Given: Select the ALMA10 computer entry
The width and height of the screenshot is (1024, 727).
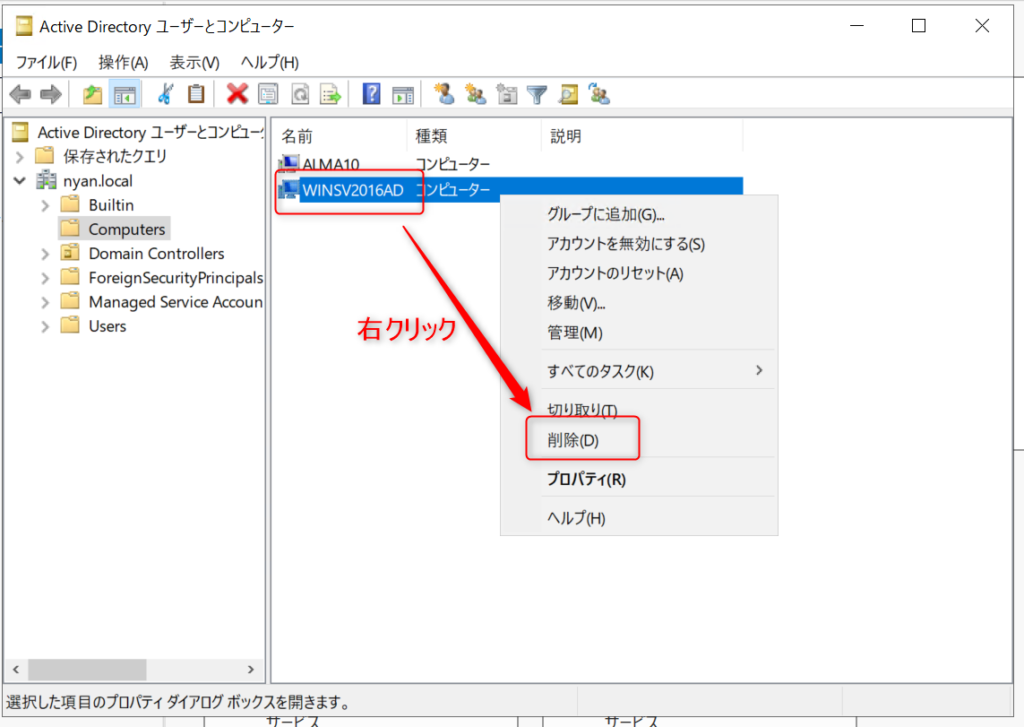Looking at the screenshot, I should click(x=330, y=164).
